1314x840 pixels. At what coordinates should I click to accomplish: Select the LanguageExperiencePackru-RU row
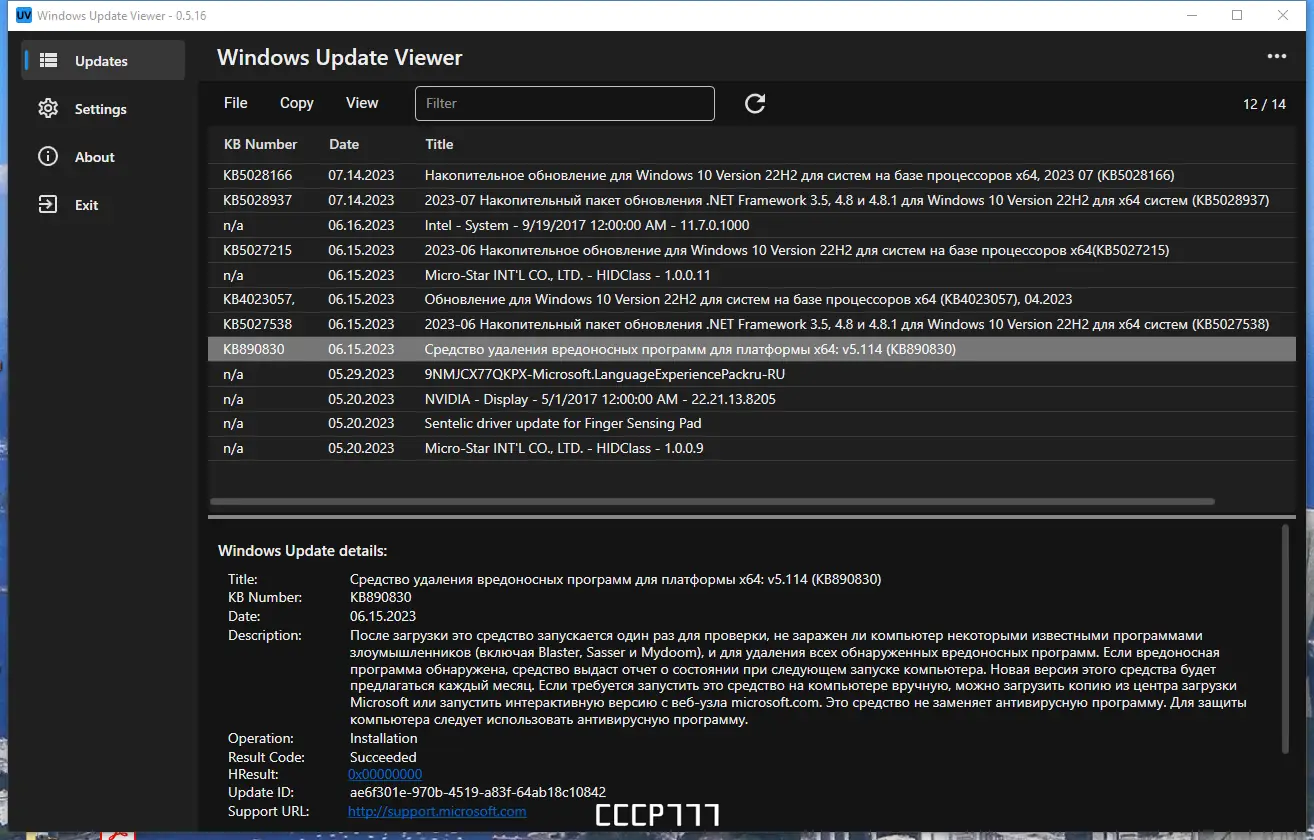pos(752,374)
